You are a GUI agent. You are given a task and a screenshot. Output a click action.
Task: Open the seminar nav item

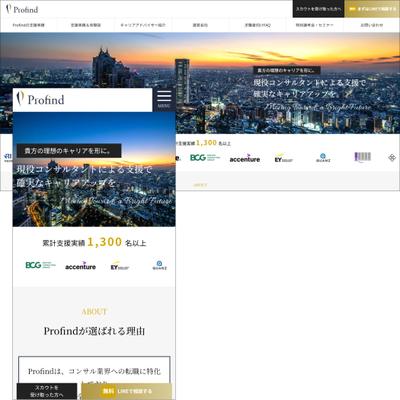coord(314,25)
